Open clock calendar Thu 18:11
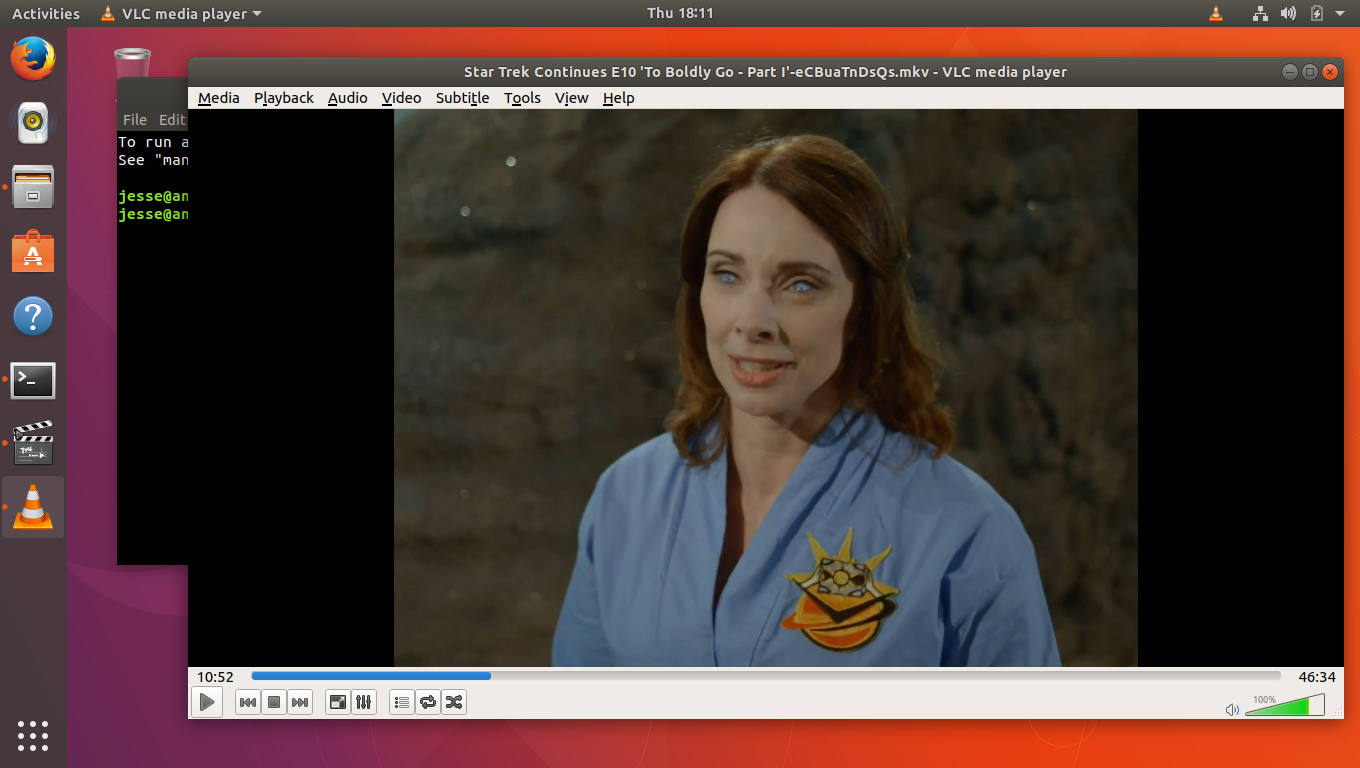Image resolution: width=1360 pixels, height=768 pixels. [680, 13]
